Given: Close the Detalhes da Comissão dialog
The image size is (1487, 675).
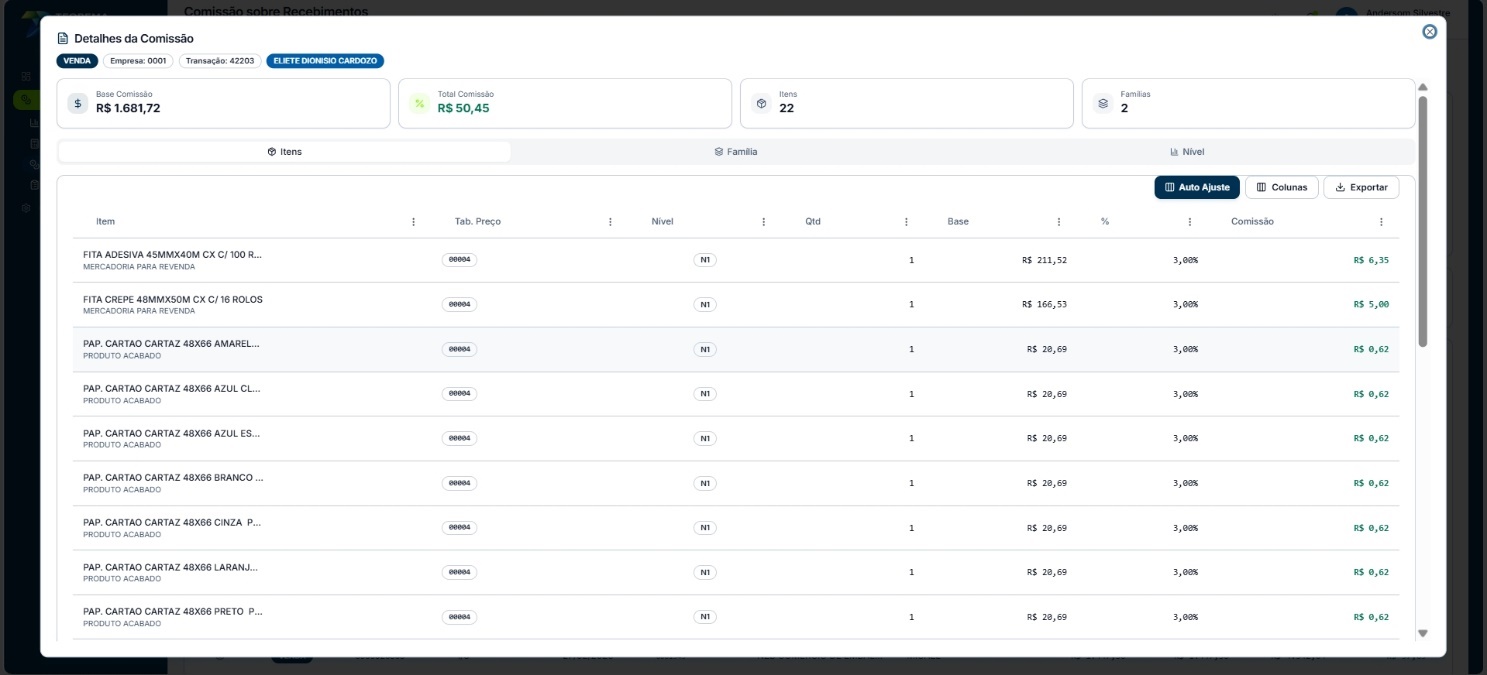Looking at the screenshot, I should [1429, 31].
